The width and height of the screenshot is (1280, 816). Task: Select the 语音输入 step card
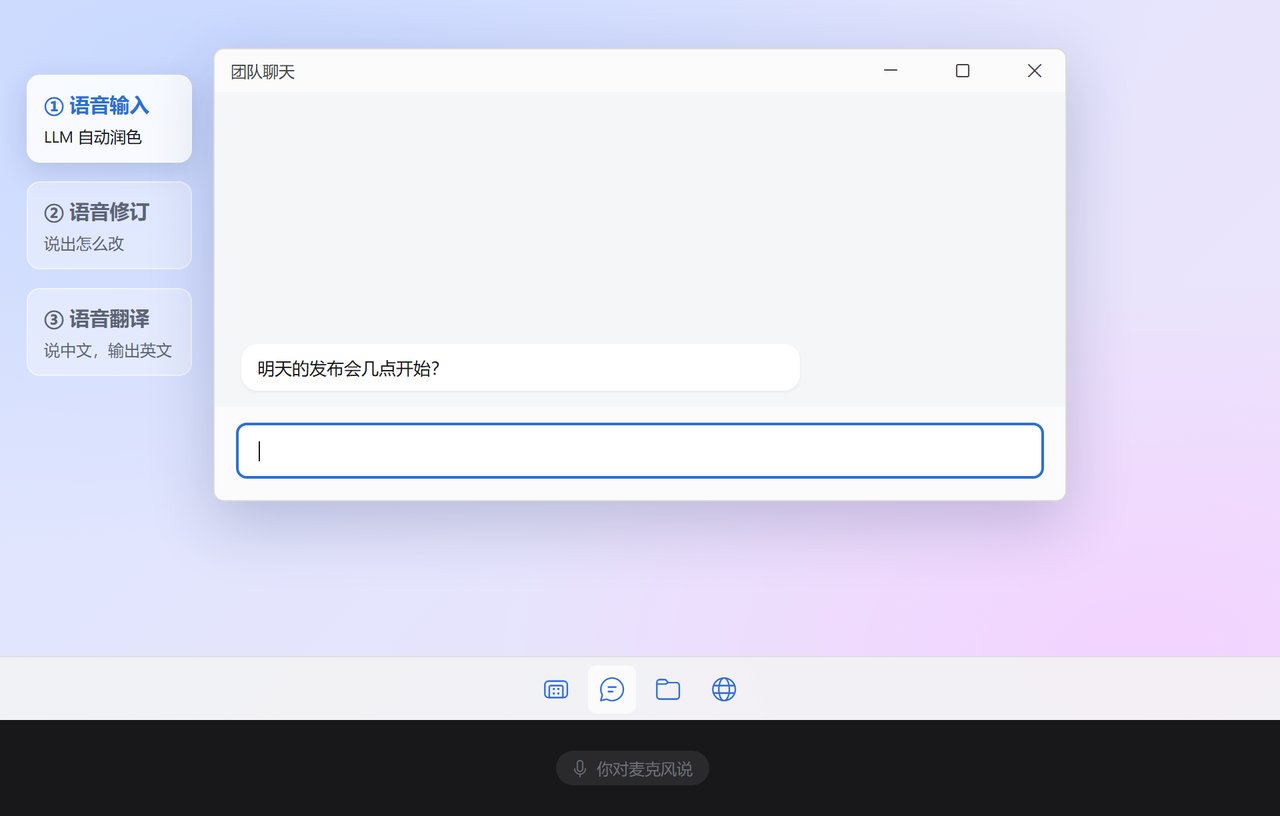click(109, 118)
